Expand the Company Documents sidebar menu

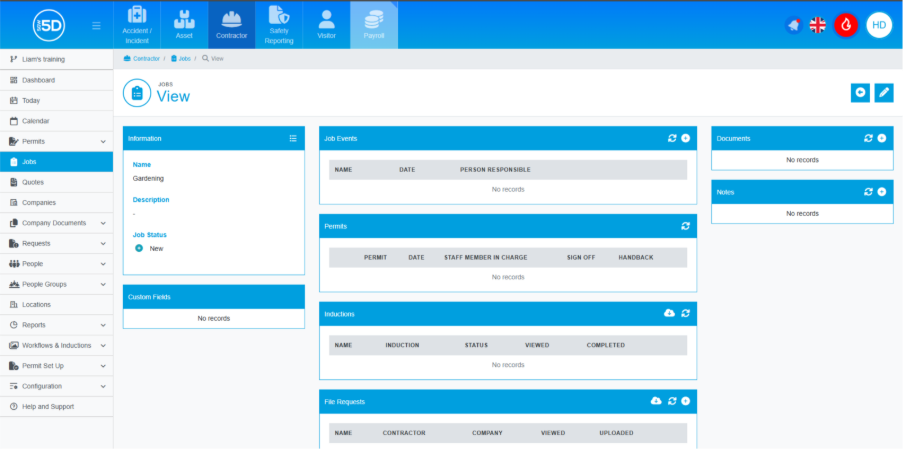coord(103,223)
